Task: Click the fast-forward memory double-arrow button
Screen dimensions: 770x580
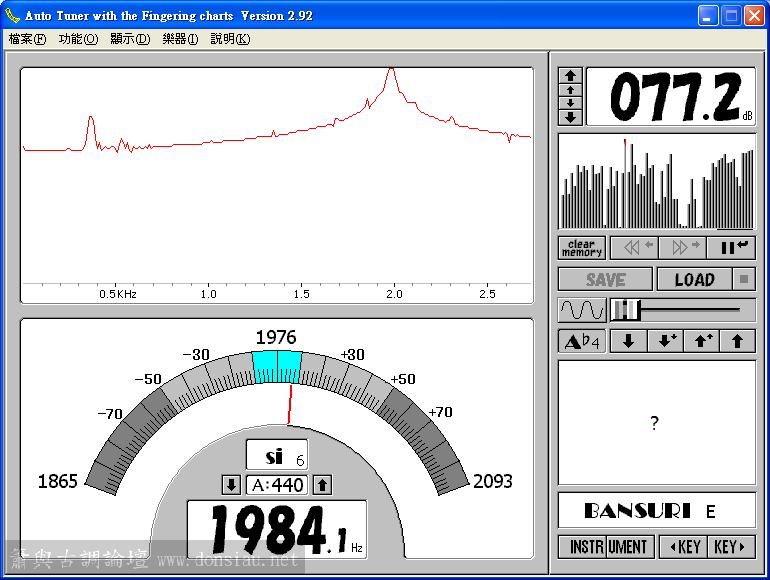Action: 682,248
